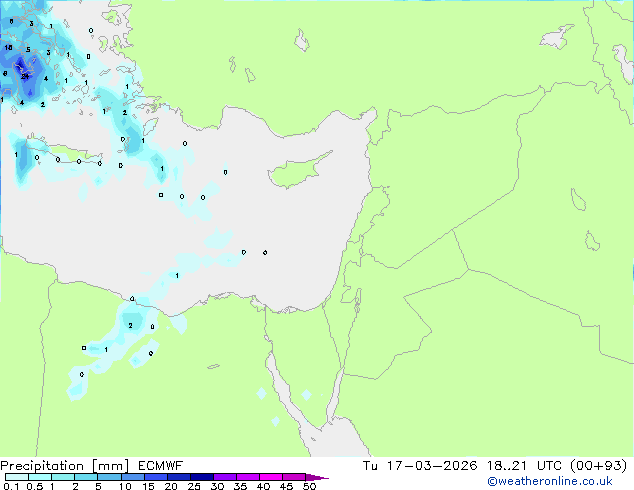Screen dimensions: 634x490
Task: Pick the 0.5–1 mm legend color box
Action: [x=40, y=477]
